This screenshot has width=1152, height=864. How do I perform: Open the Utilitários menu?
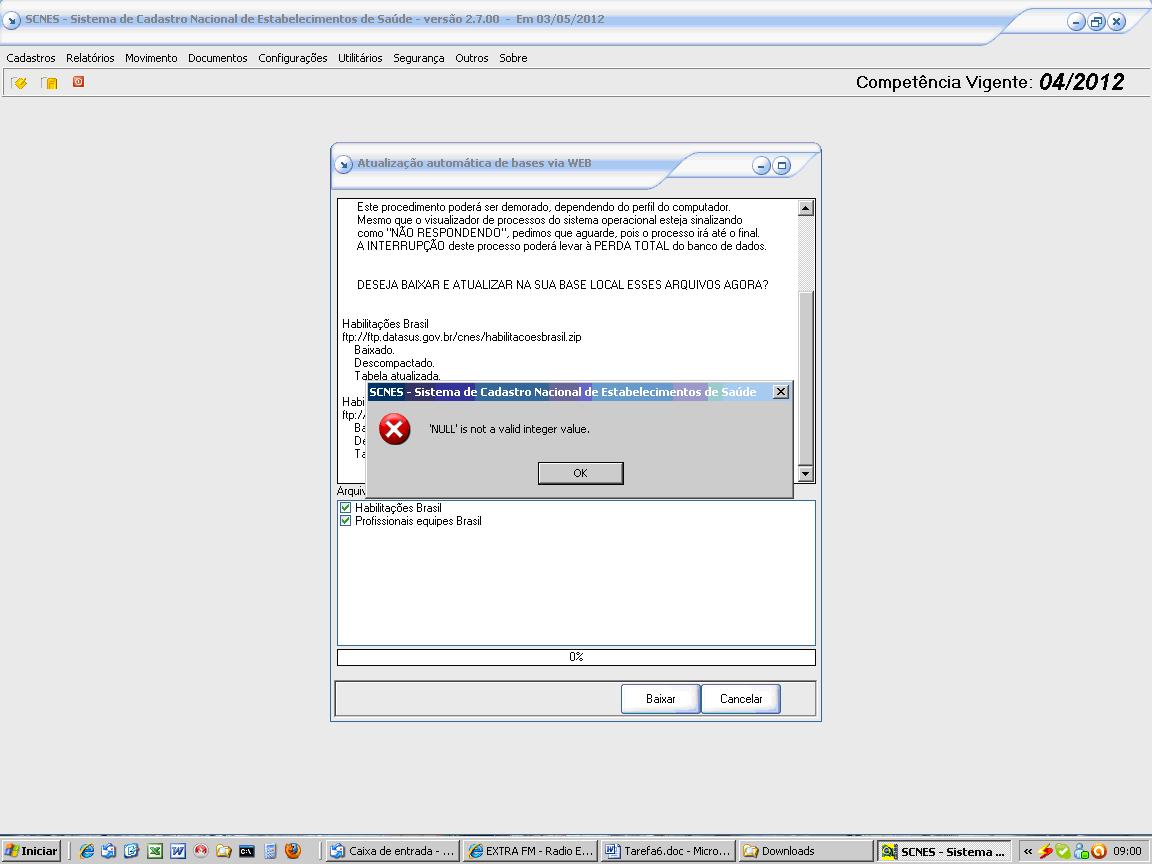(360, 58)
